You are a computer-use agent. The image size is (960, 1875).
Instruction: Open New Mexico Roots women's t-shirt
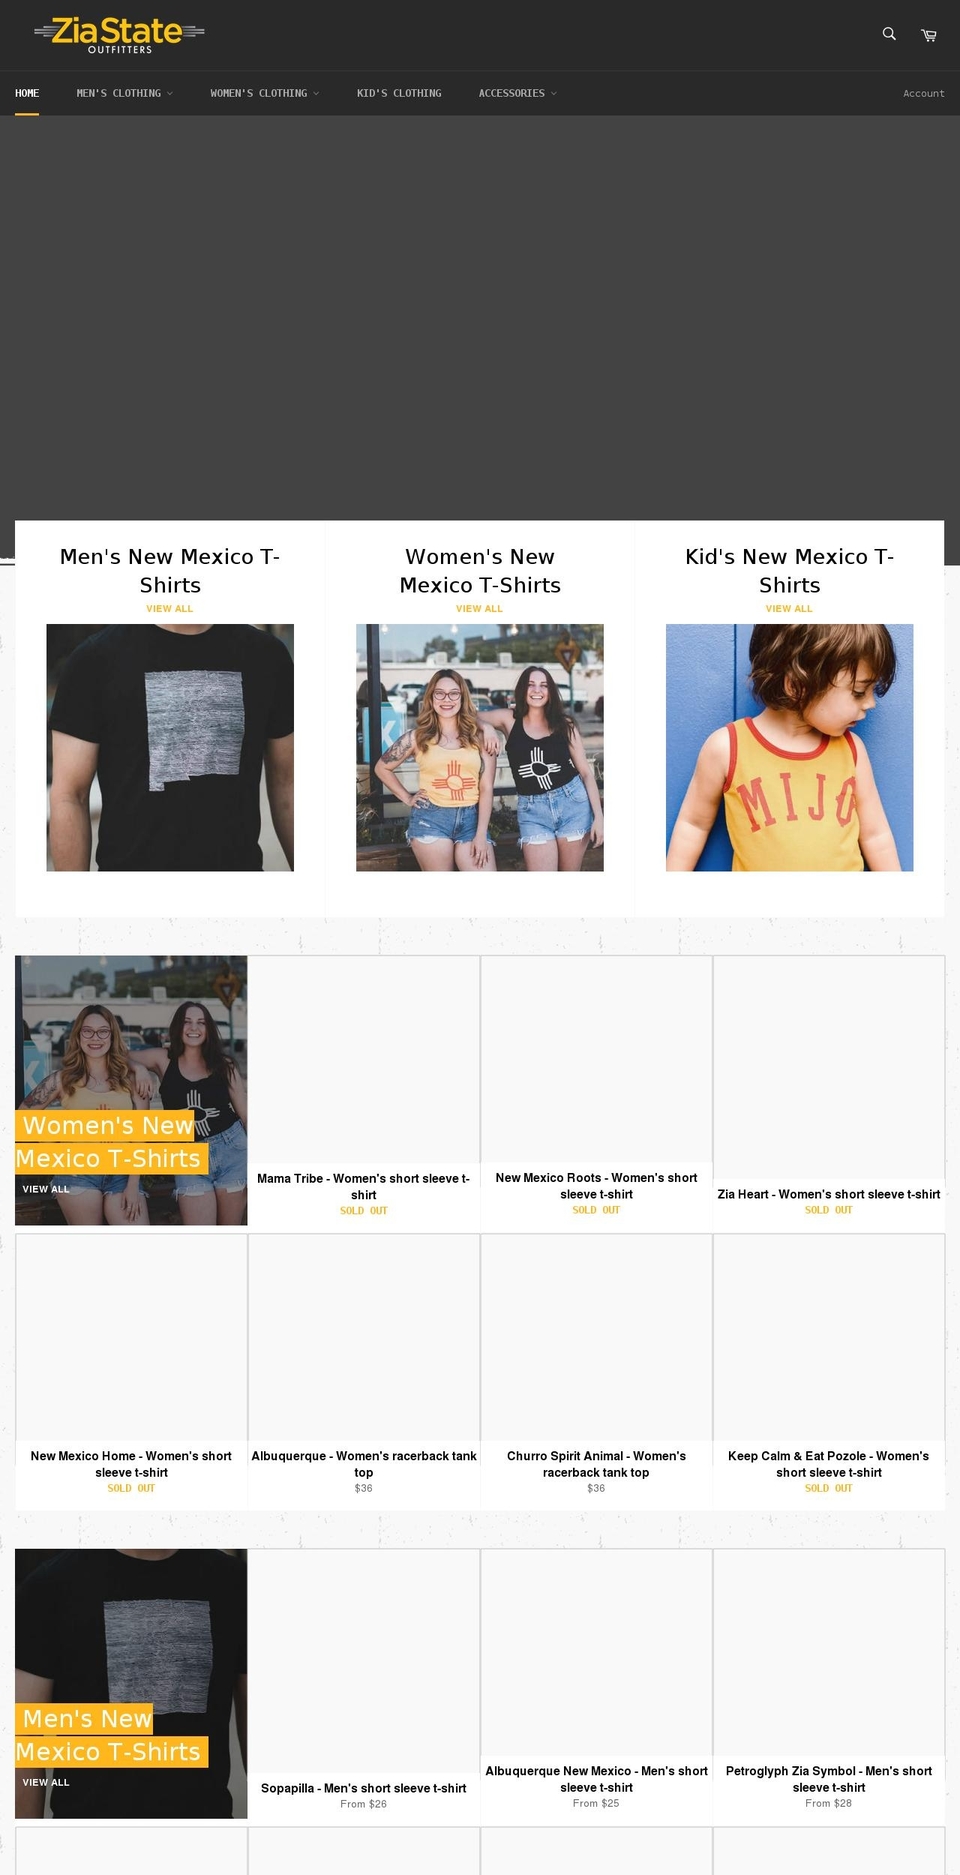(x=597, y=1186)
